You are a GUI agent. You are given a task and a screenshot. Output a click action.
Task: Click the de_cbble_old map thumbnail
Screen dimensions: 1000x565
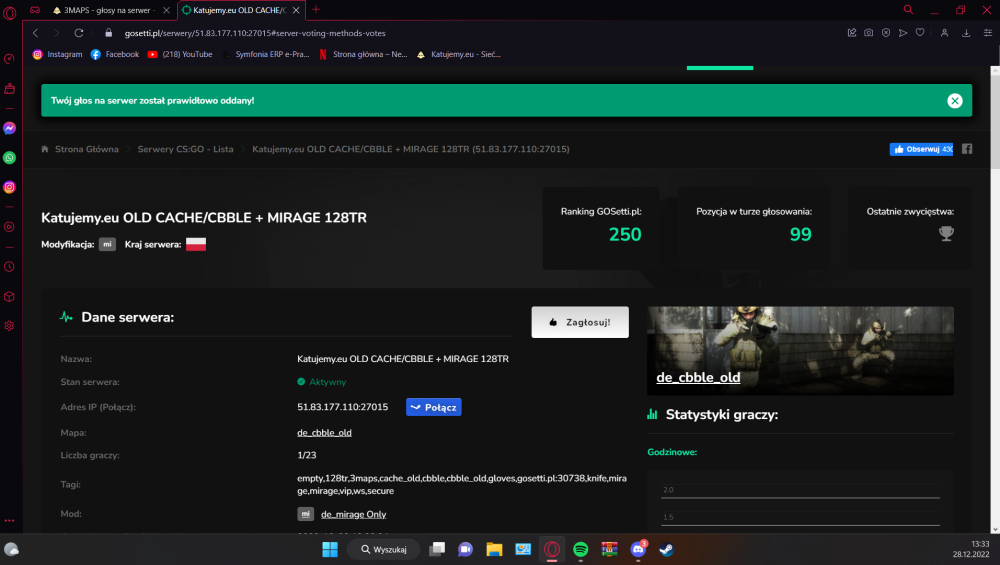[x=800, y=351]
